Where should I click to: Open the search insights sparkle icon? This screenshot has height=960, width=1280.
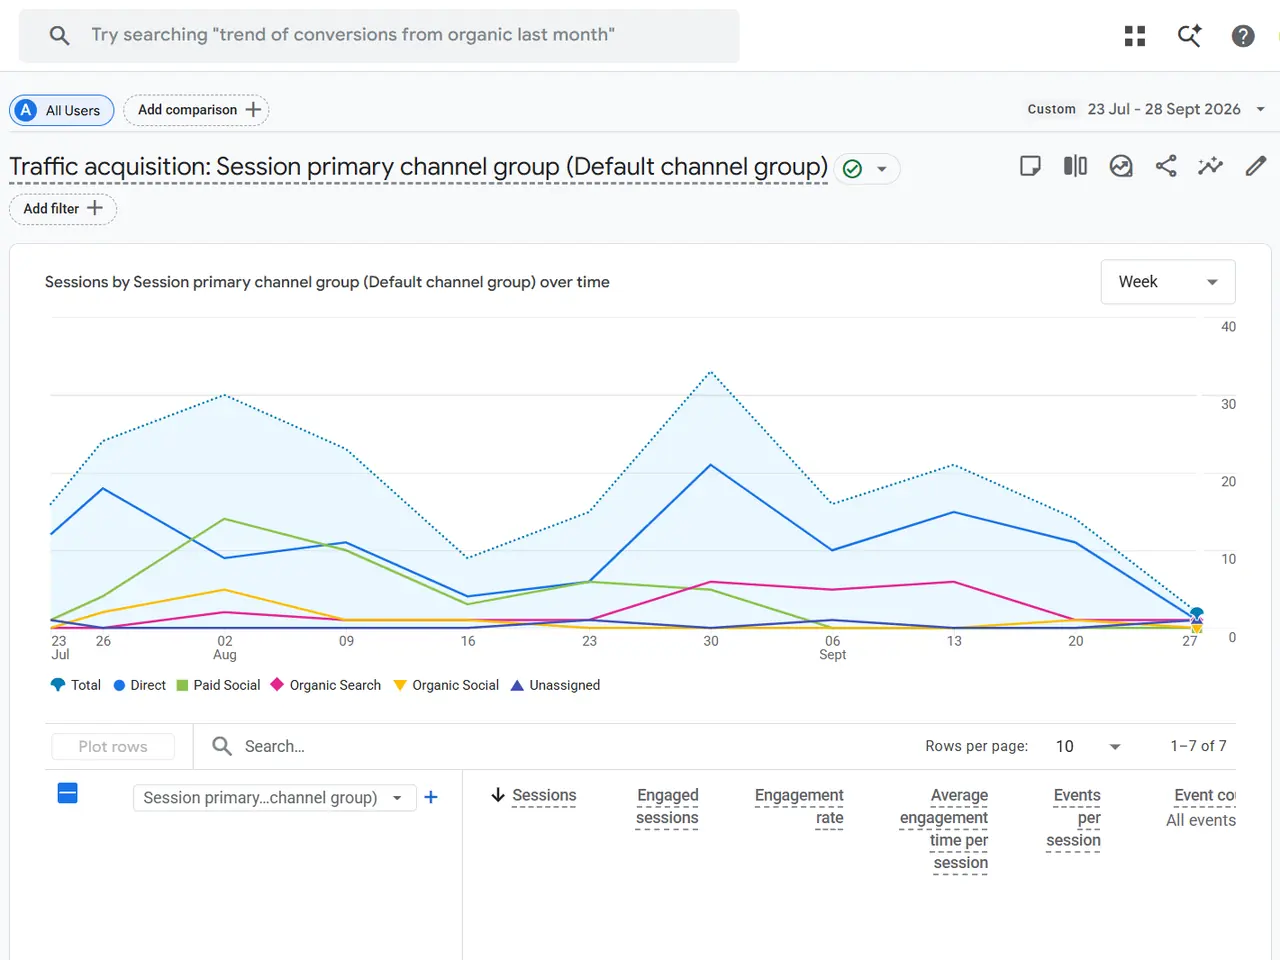point(1189,36)
